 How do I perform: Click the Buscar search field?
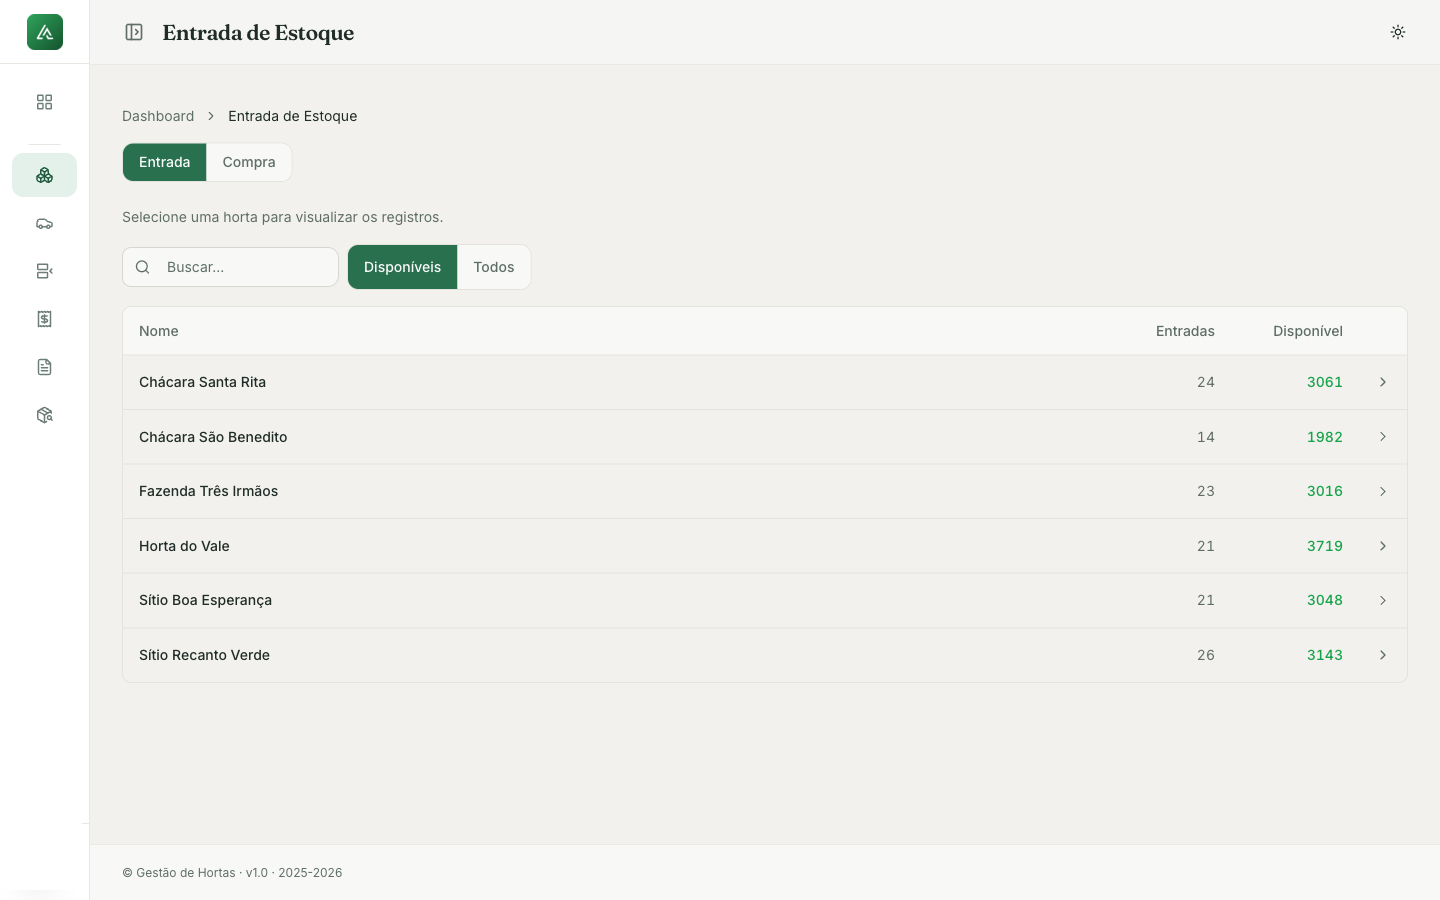pos(230,267)
